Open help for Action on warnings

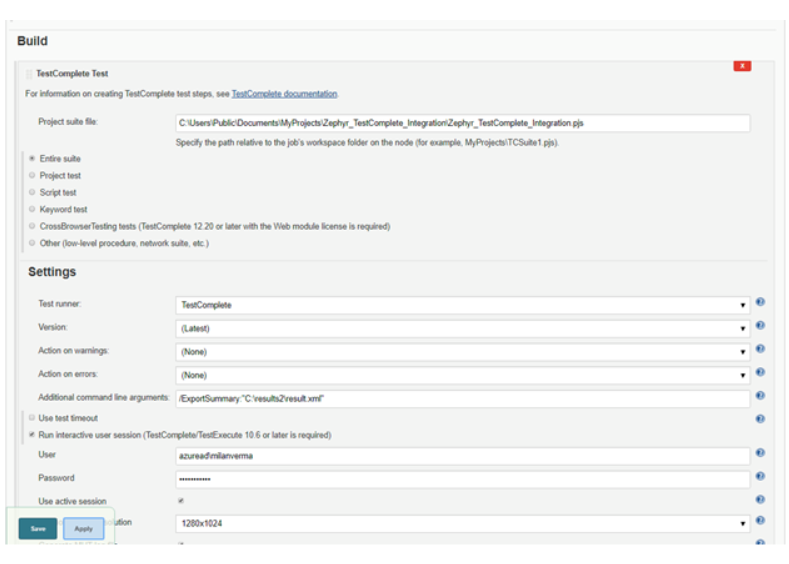760,350
